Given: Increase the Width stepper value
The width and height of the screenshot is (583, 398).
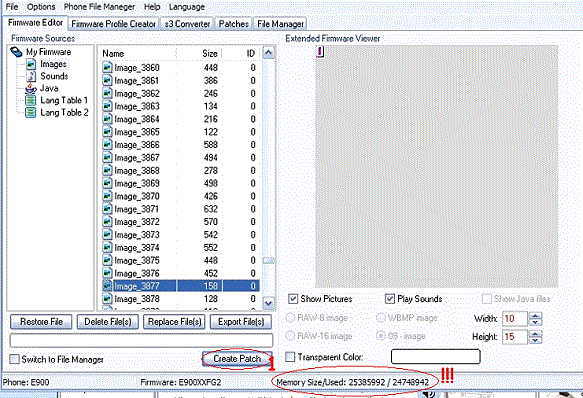Looking at the screenshot, I should 535,316.
